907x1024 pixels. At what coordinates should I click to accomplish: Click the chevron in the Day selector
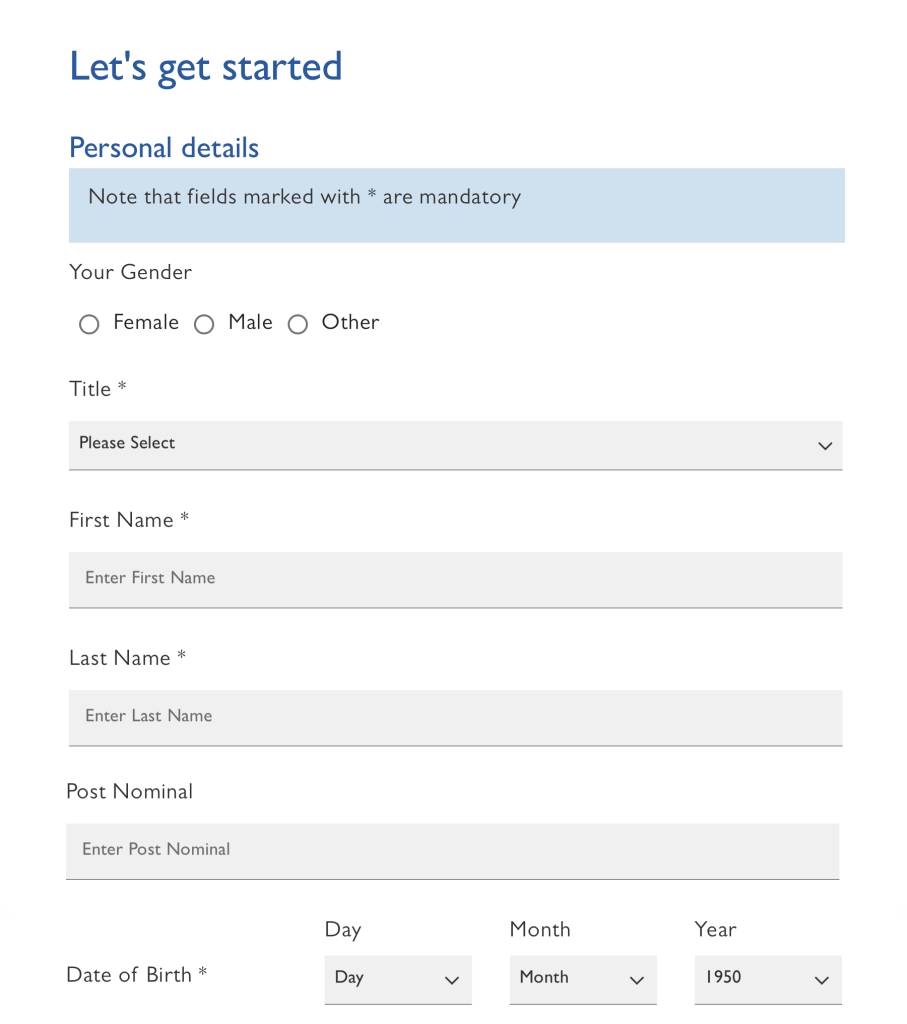(x=451, y=981)
